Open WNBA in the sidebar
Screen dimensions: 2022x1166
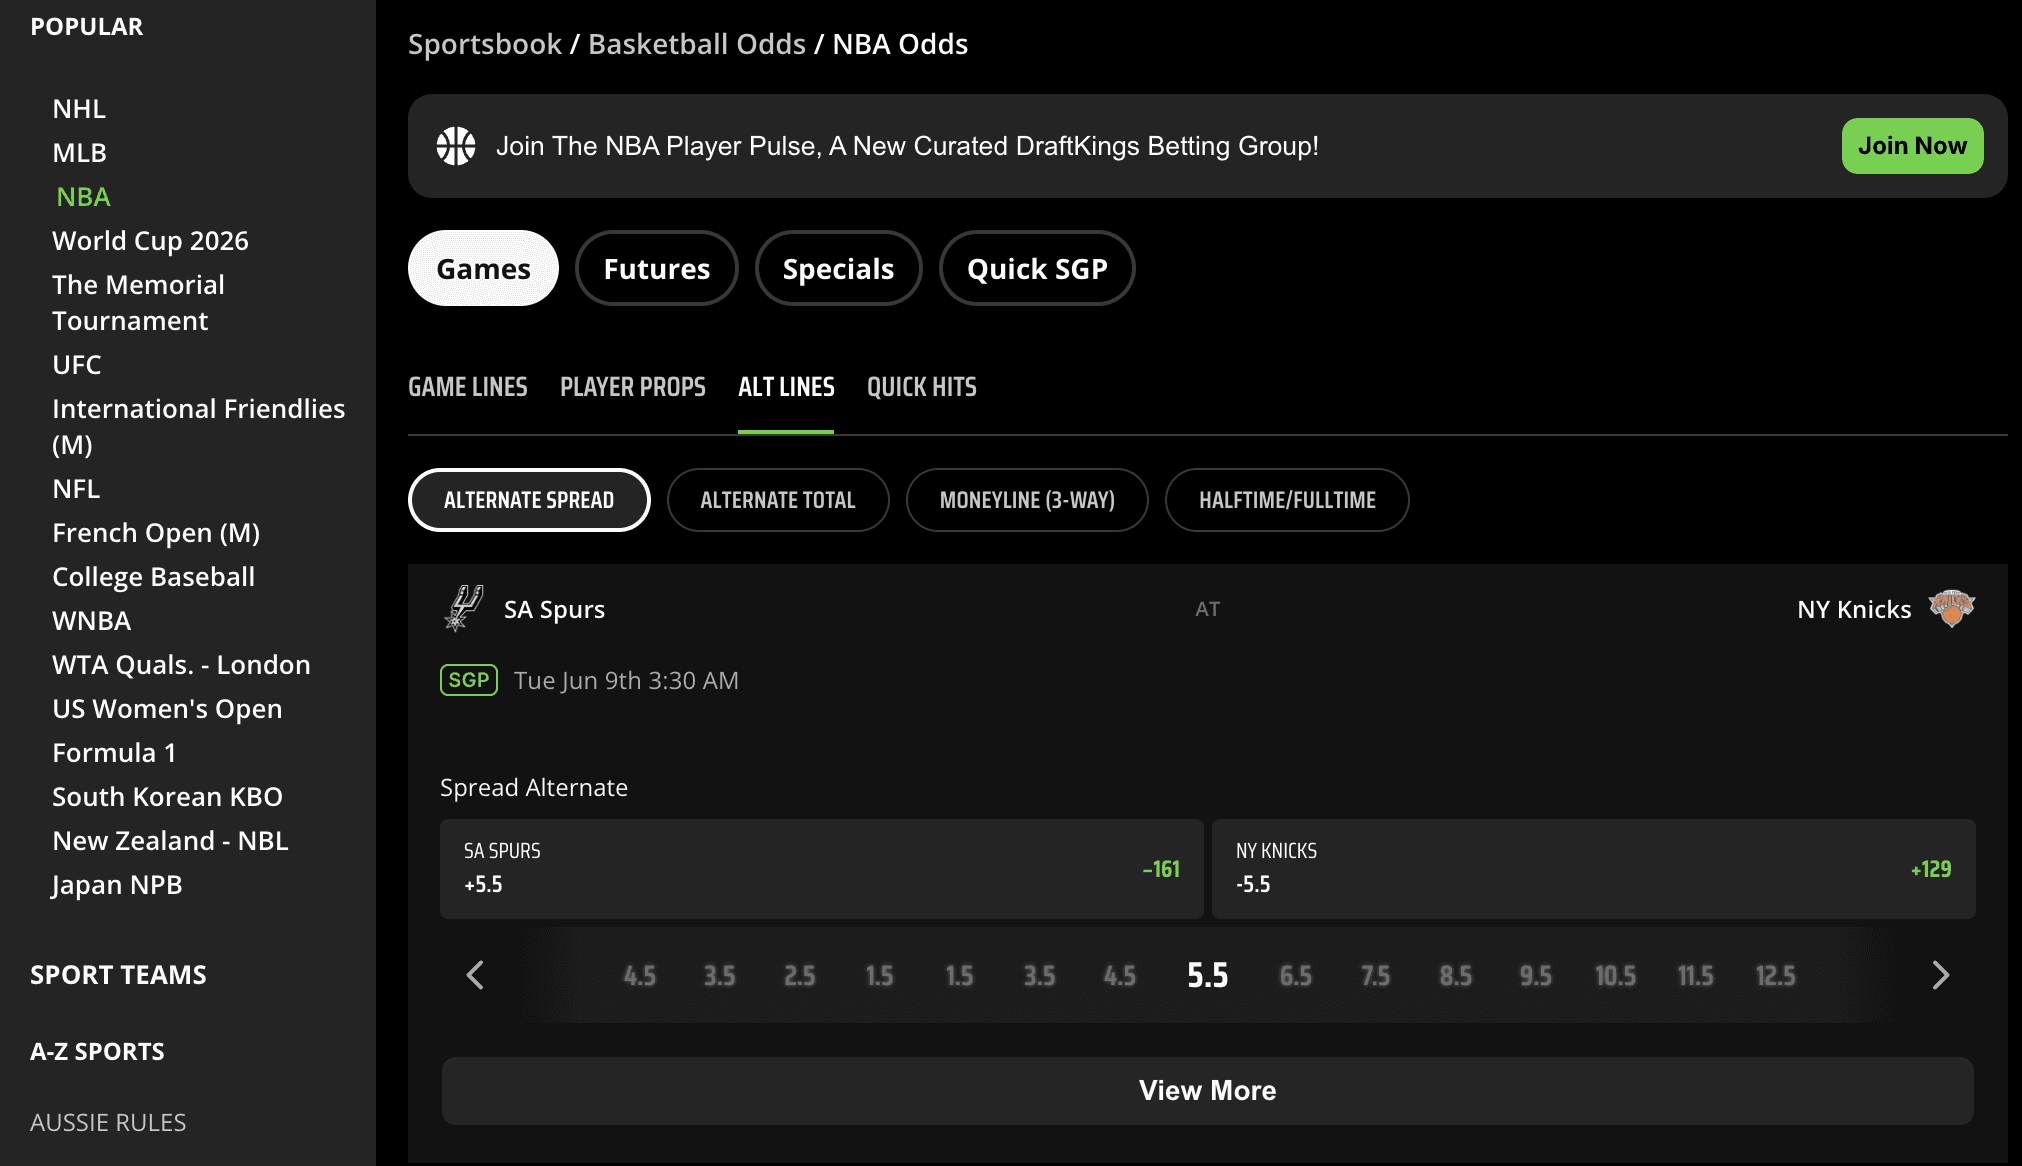(x=91, y=620)
